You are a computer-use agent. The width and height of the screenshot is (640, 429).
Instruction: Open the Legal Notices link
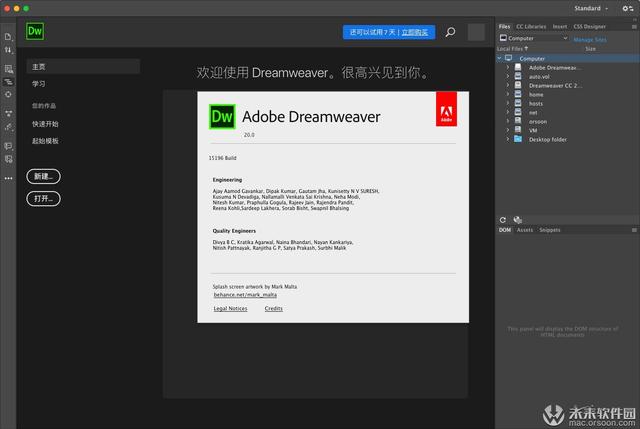[x=230, y=309]
